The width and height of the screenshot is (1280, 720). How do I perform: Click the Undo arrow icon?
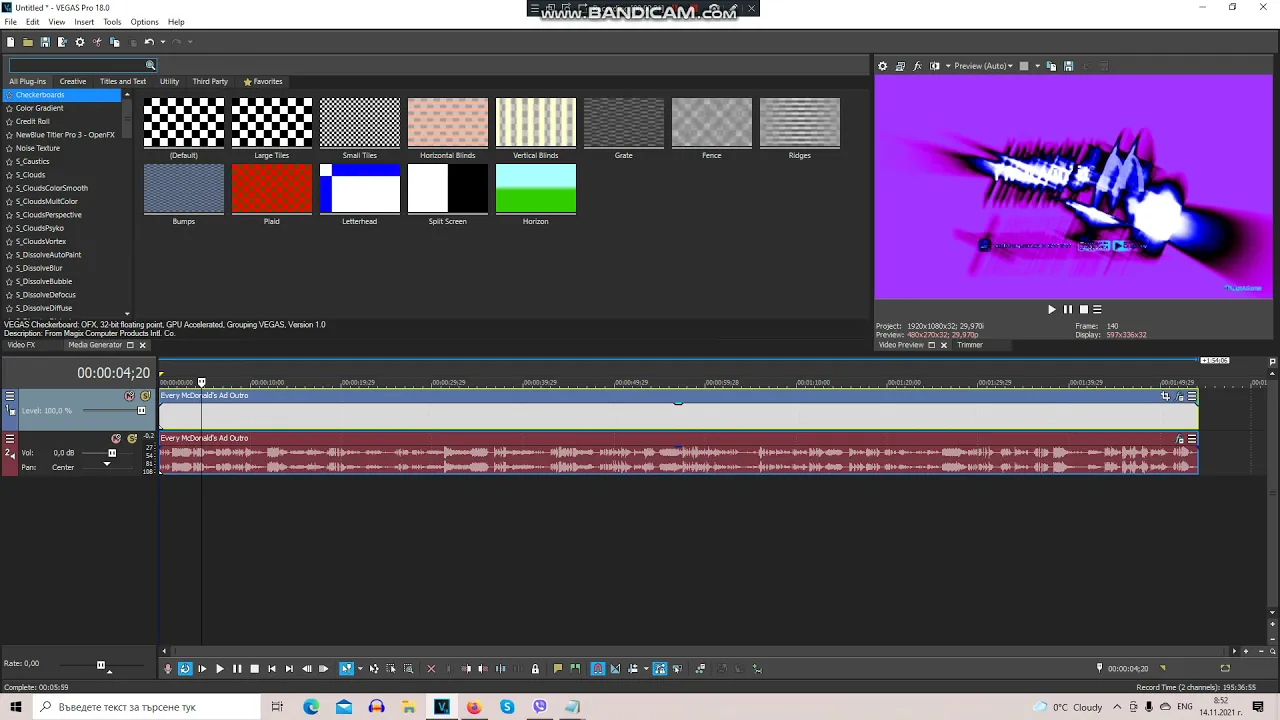pos(149,42)
